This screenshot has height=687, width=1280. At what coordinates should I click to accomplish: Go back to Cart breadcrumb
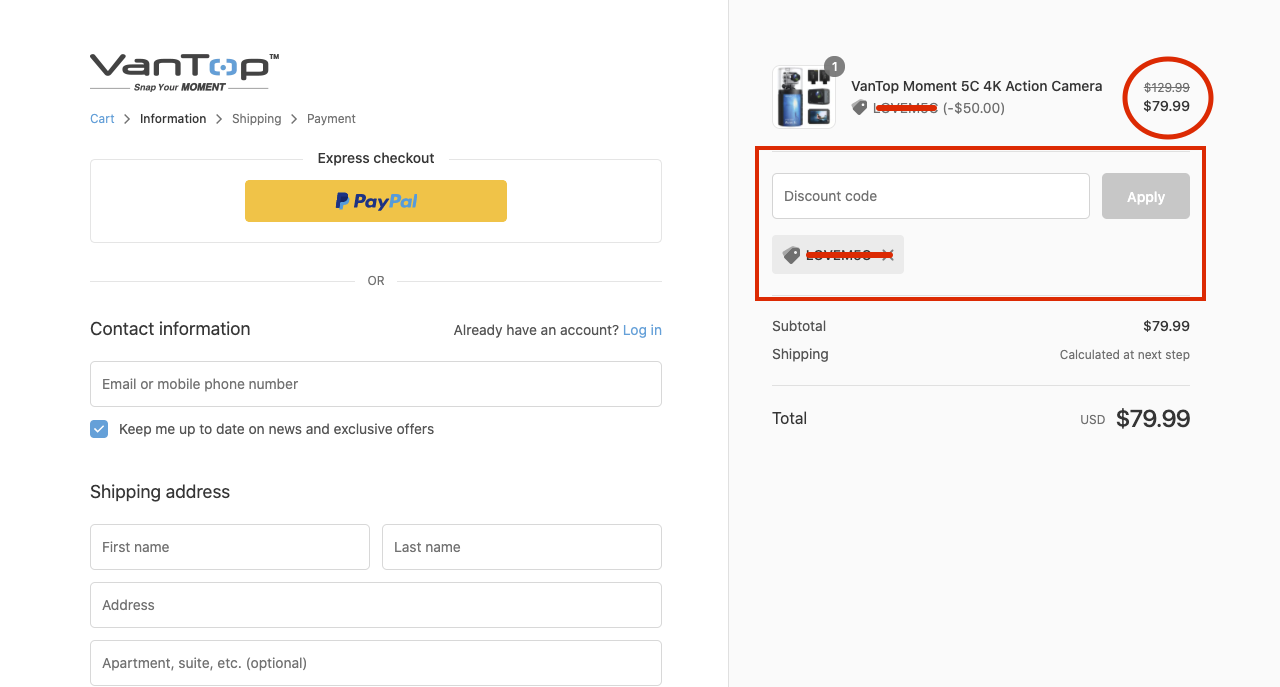(102, 119)
